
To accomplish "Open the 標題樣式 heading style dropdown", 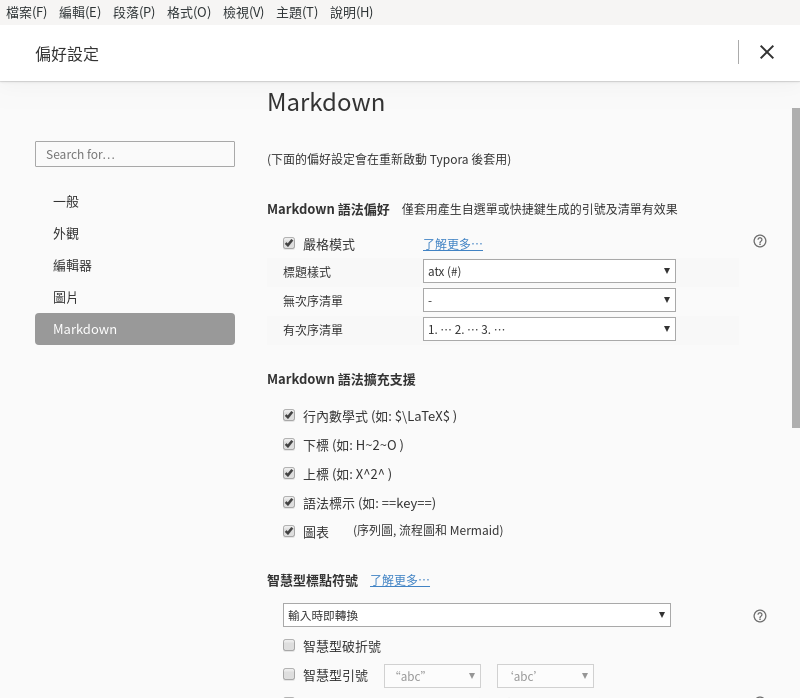I will (549, 270).
